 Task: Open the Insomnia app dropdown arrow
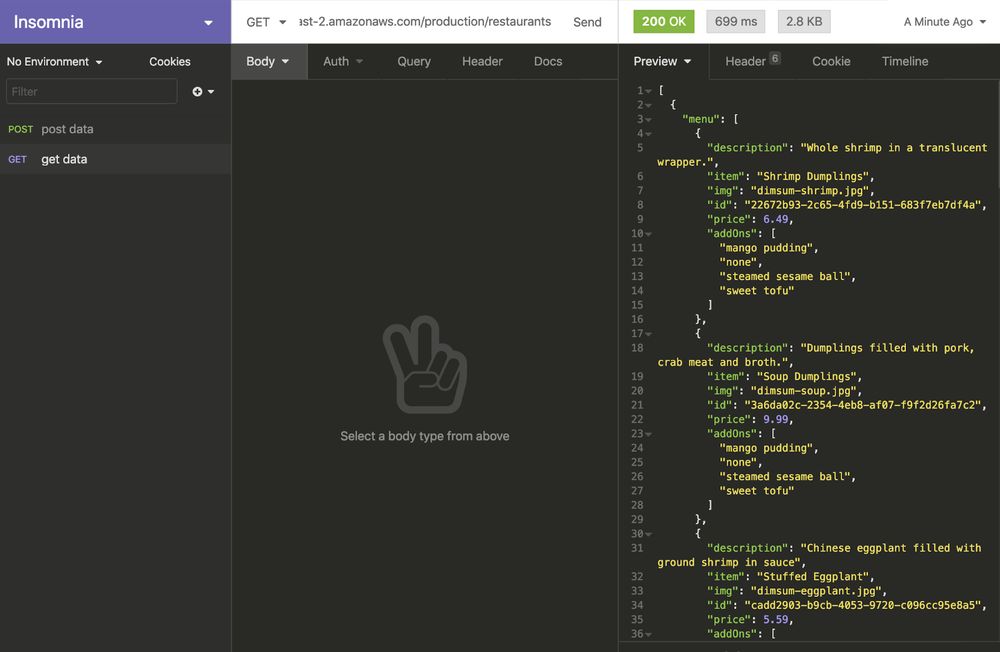(208, 23)
